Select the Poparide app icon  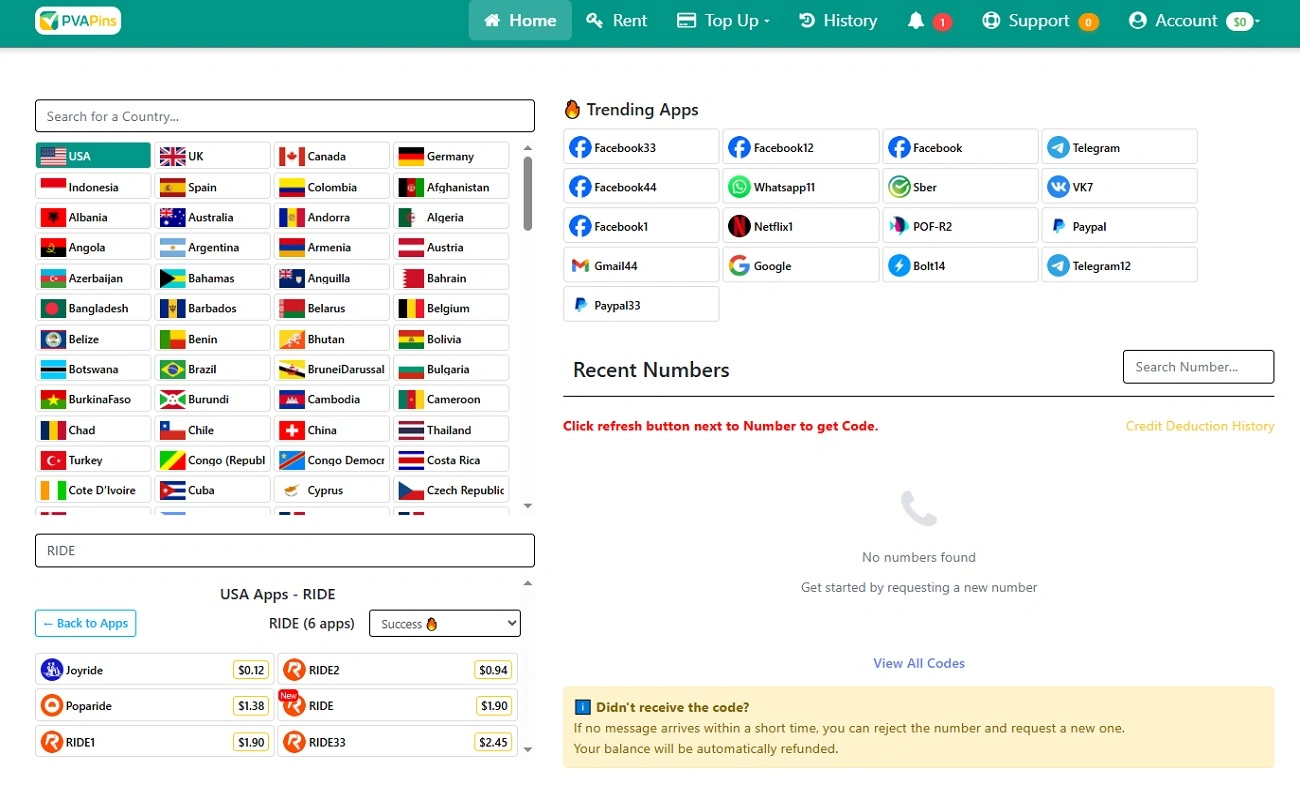pos(51,706)
